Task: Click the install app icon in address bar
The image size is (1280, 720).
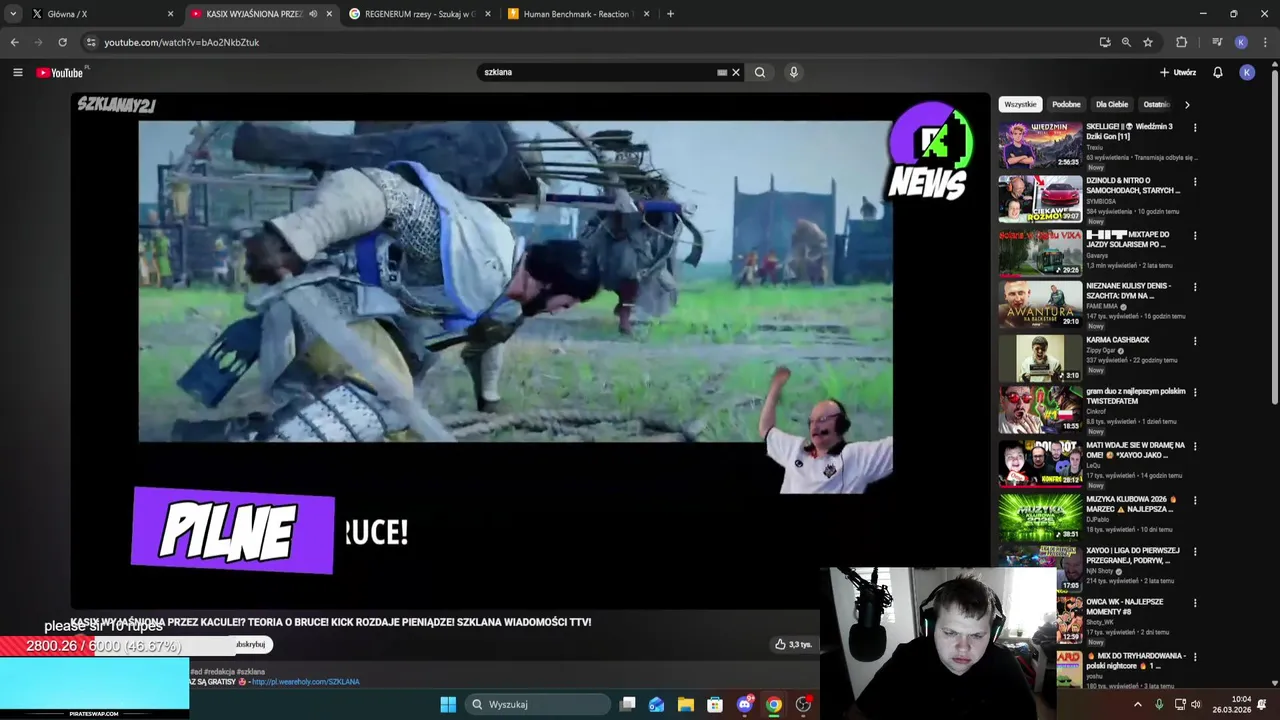Action: pyautogui.click(x=1105, y=42)
